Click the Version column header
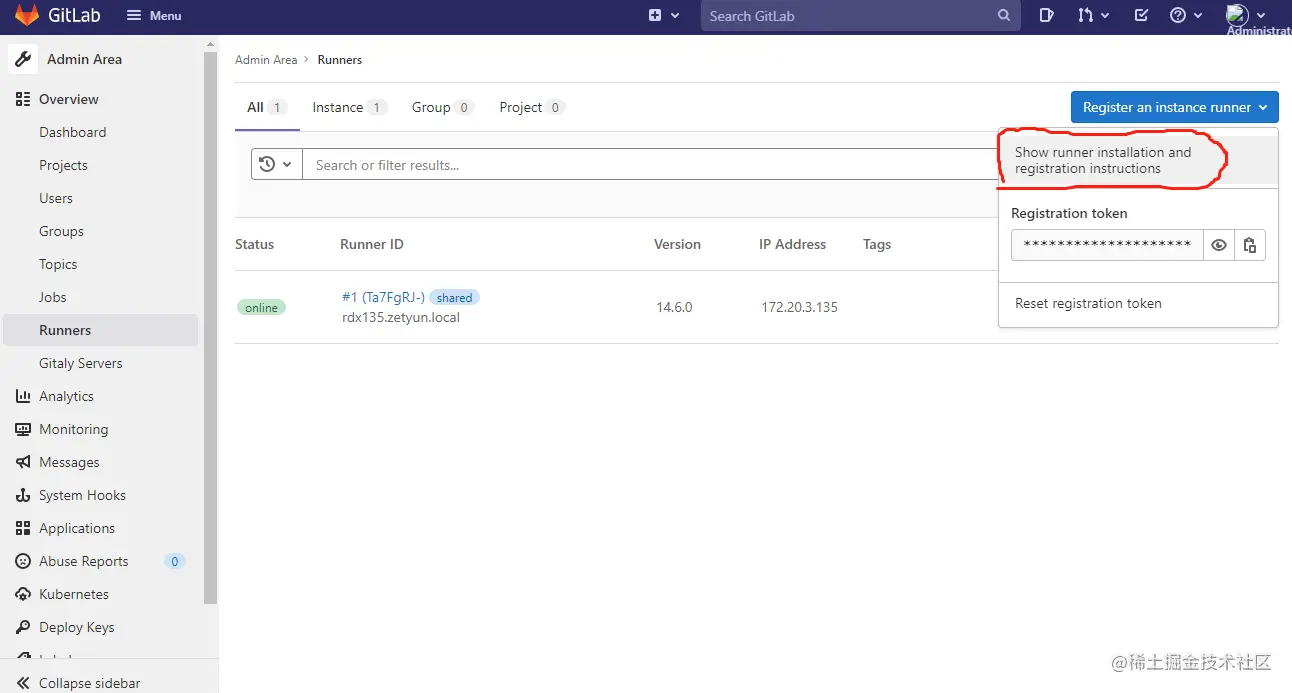The image size is (1292, 693). (x=677, y=244)
